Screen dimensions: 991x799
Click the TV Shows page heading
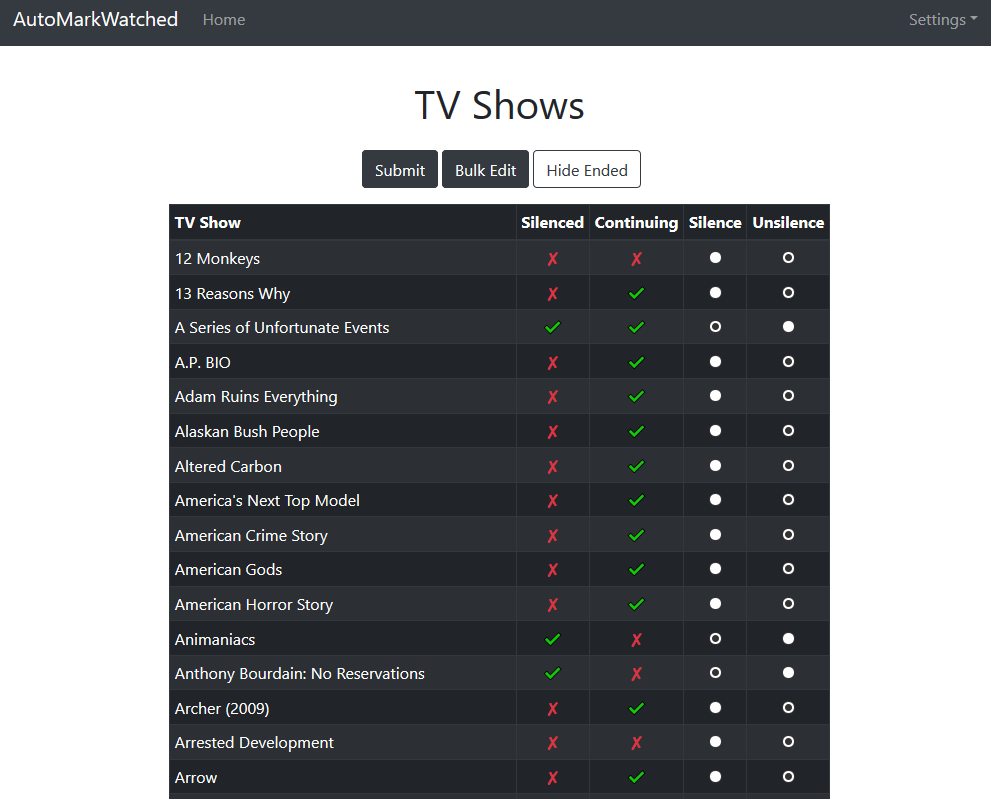(499, 105)
